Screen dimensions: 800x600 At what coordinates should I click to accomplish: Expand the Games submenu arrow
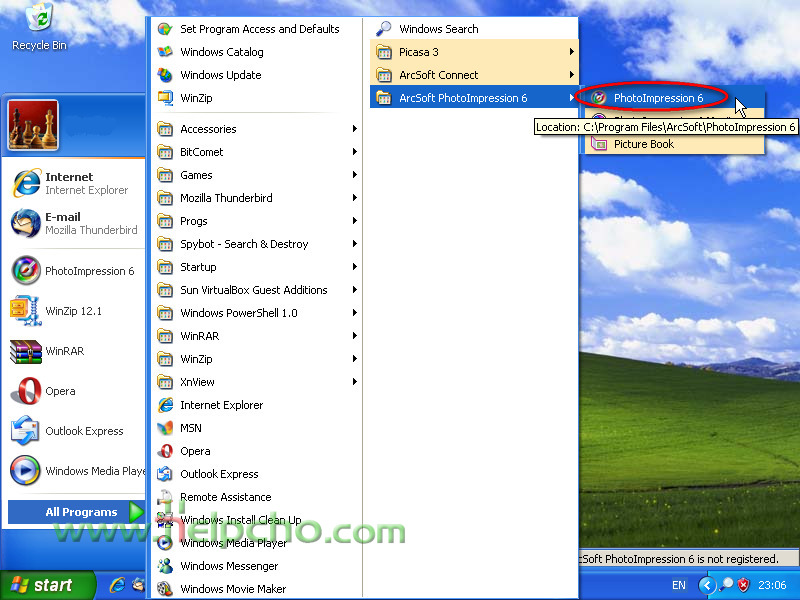click(x=355, y=175)
